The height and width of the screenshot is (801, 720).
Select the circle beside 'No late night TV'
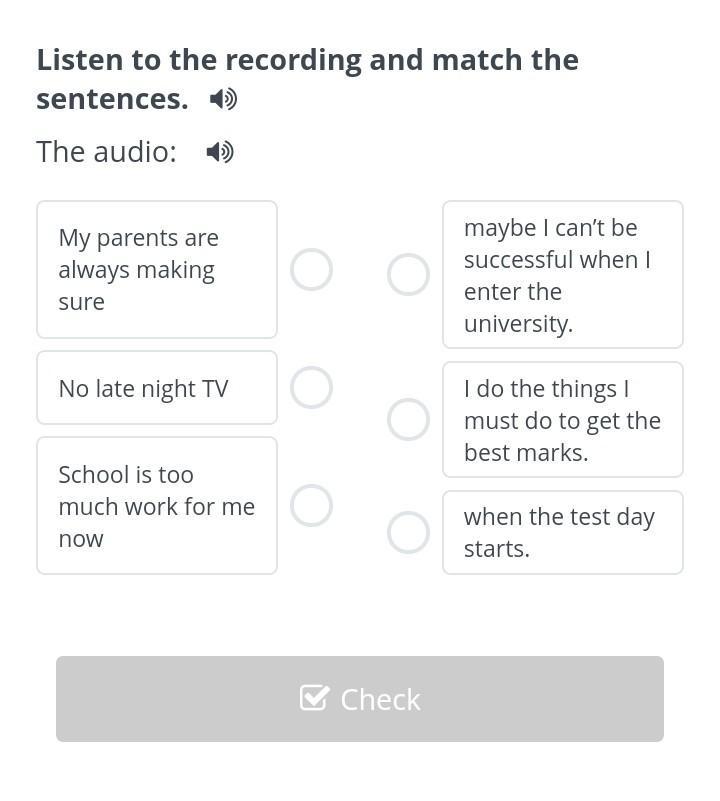311,387
